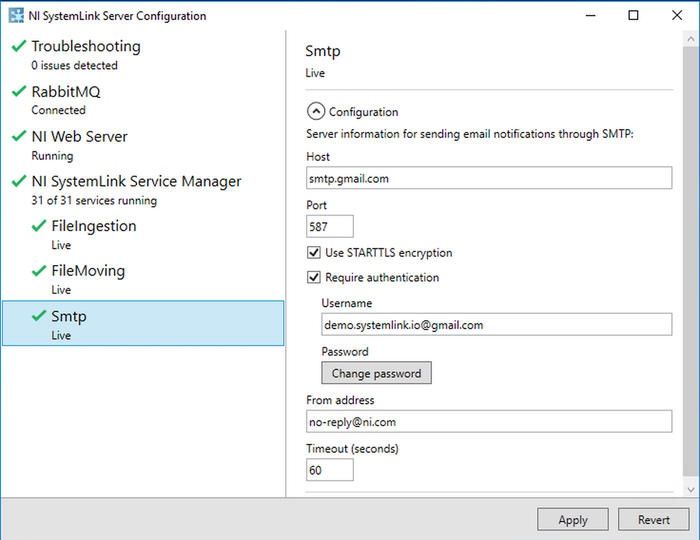The width and height of the screenshot is (700, 540).
Task: Click the Host field containing smtp.gmail.com
Action: tap(489, 178)
